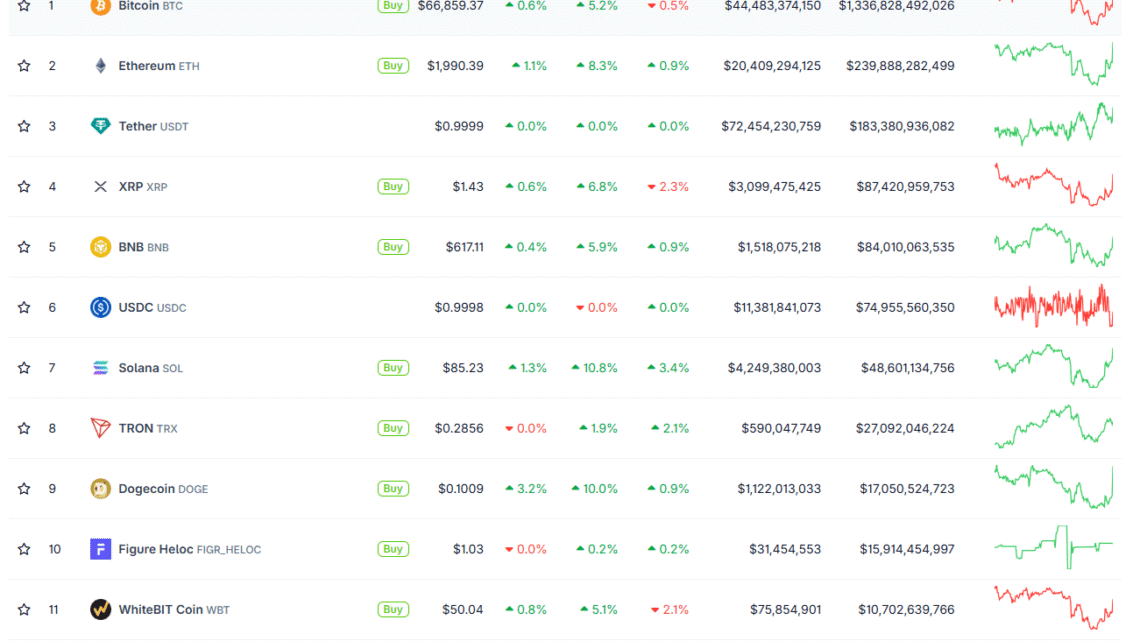This screenshot has height=641, width=1140.
Task: Favorite Dogecoin using its star
Action: (23, 488)
